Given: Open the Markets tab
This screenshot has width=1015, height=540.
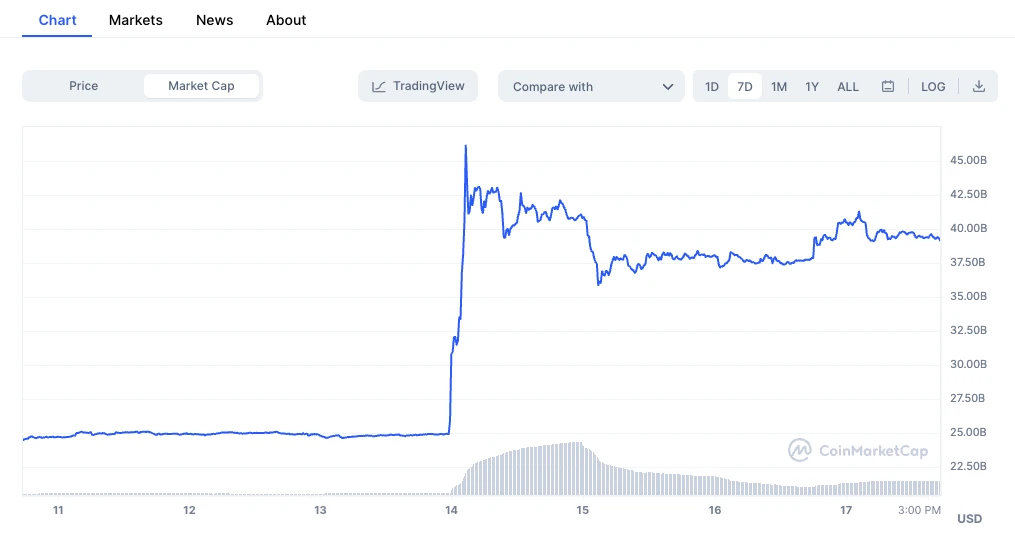Looking at the screenshot, I should (x=136, y=20).
